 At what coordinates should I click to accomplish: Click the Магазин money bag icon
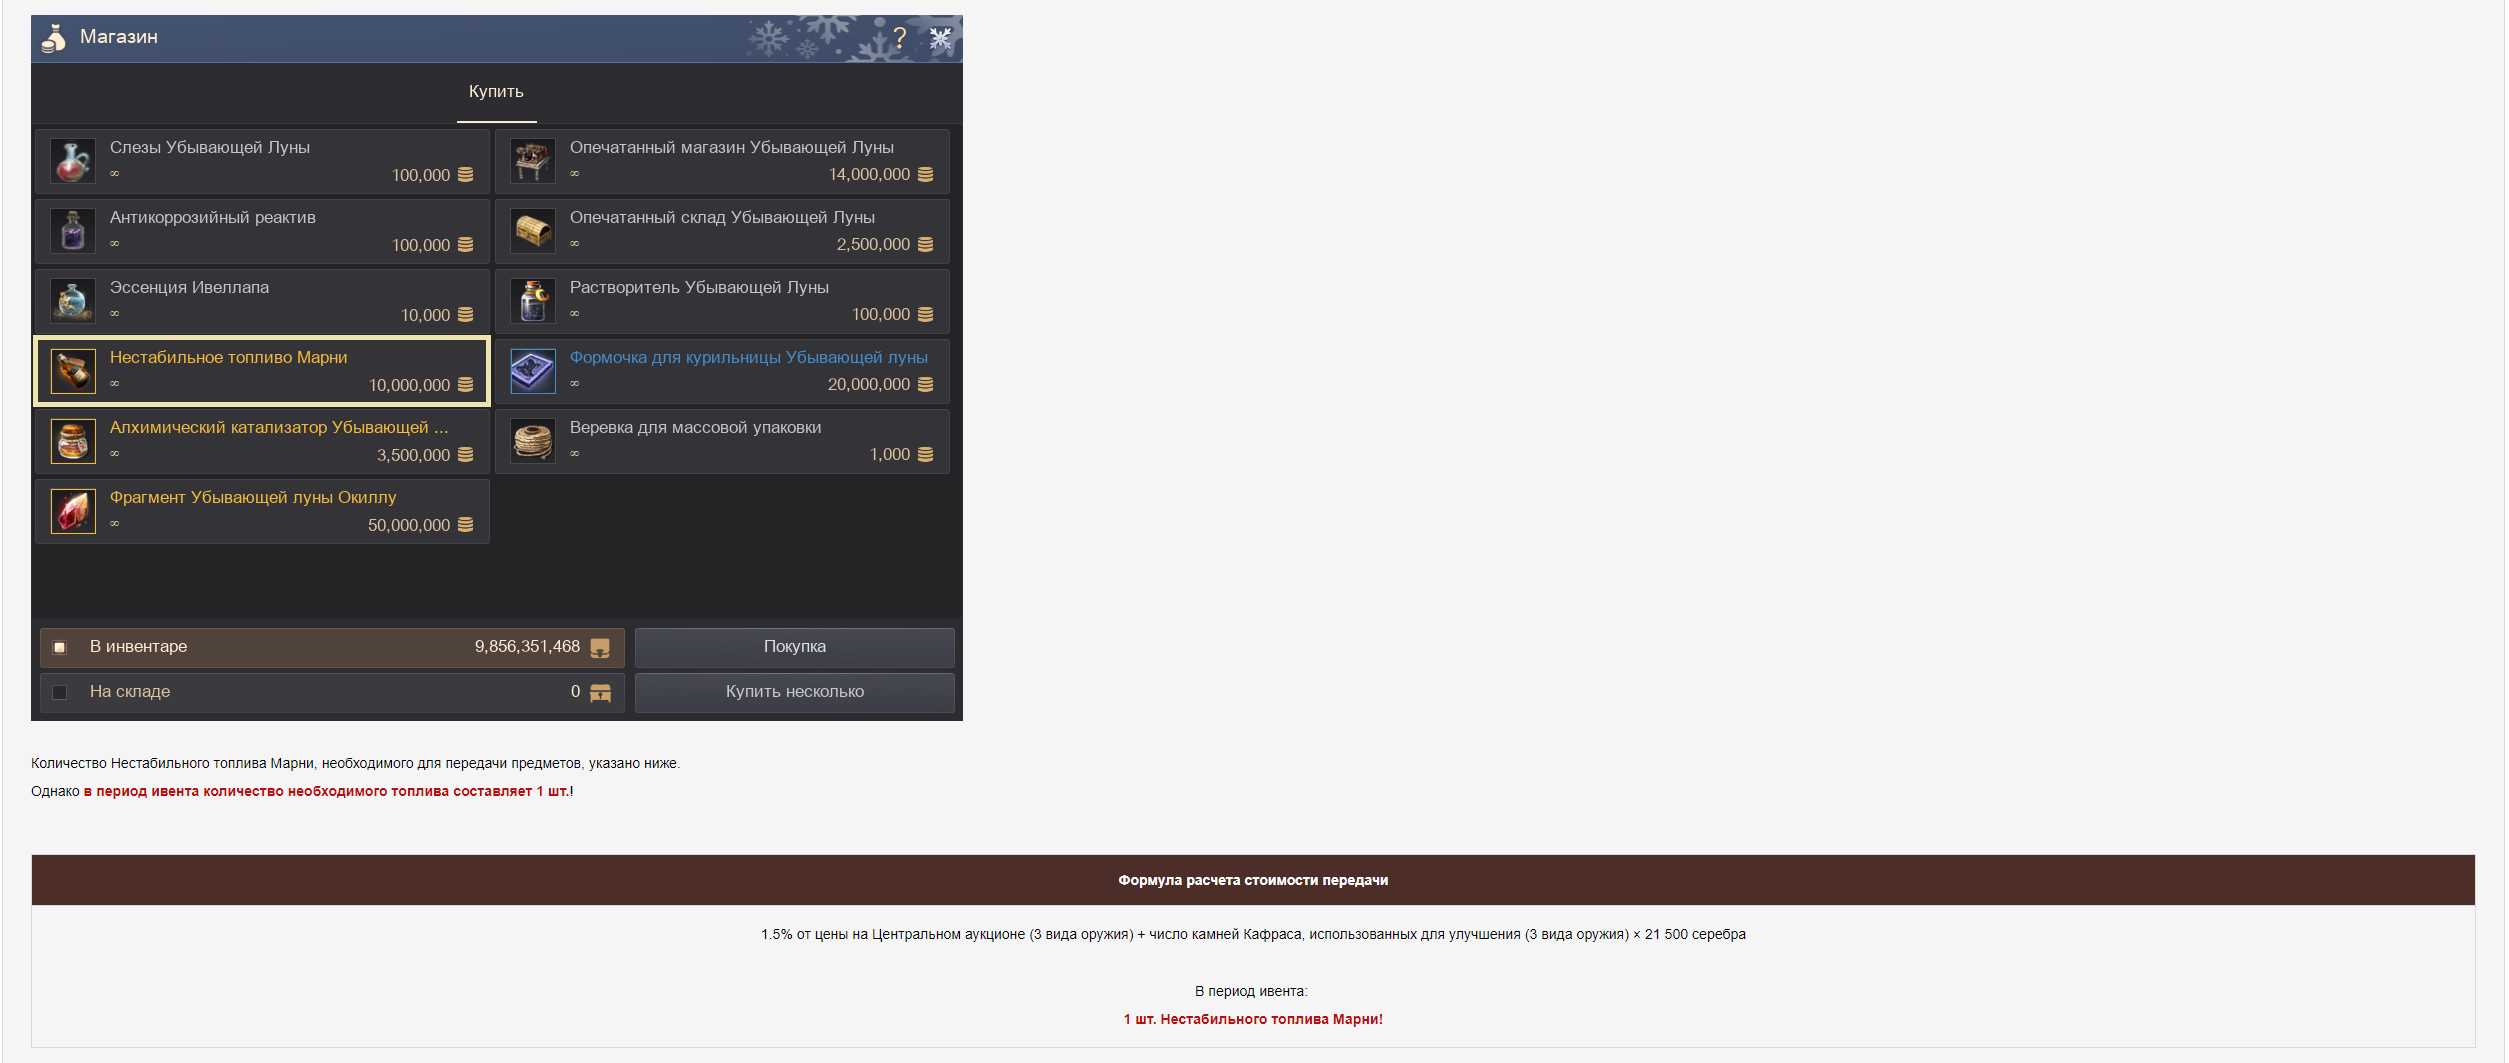54,38
